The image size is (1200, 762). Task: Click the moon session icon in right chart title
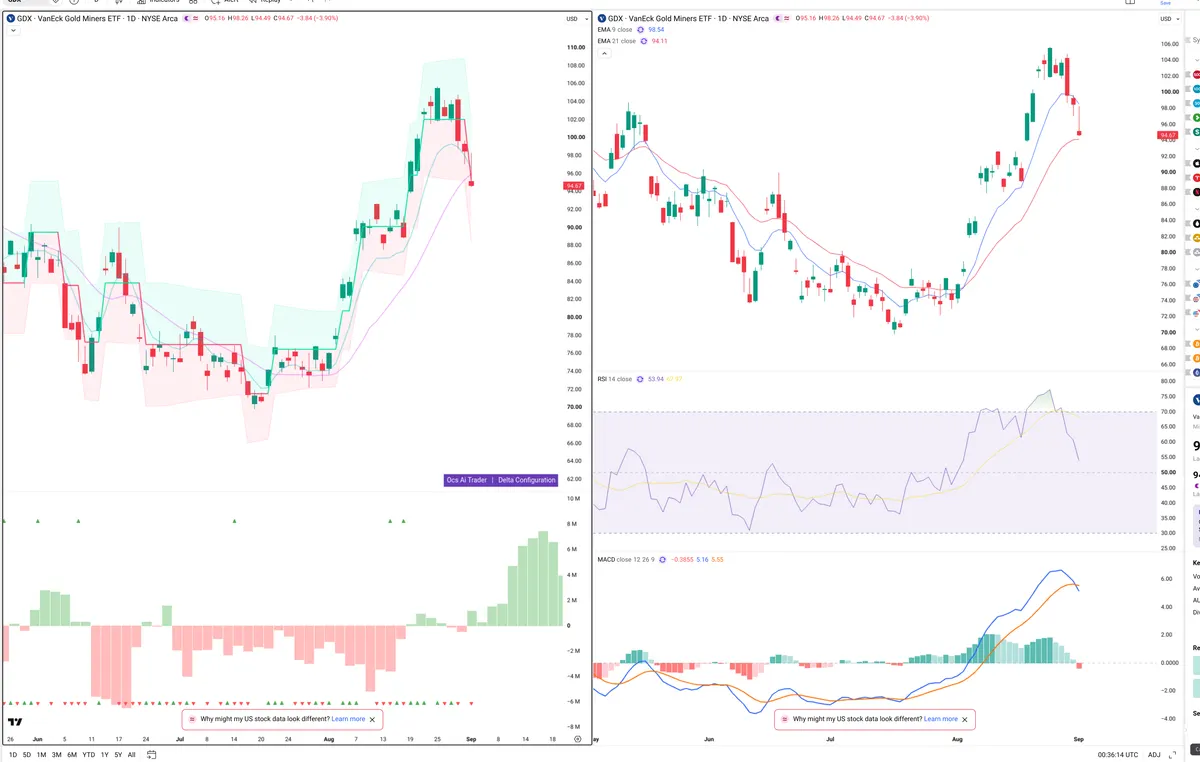[x=779, y=18]
